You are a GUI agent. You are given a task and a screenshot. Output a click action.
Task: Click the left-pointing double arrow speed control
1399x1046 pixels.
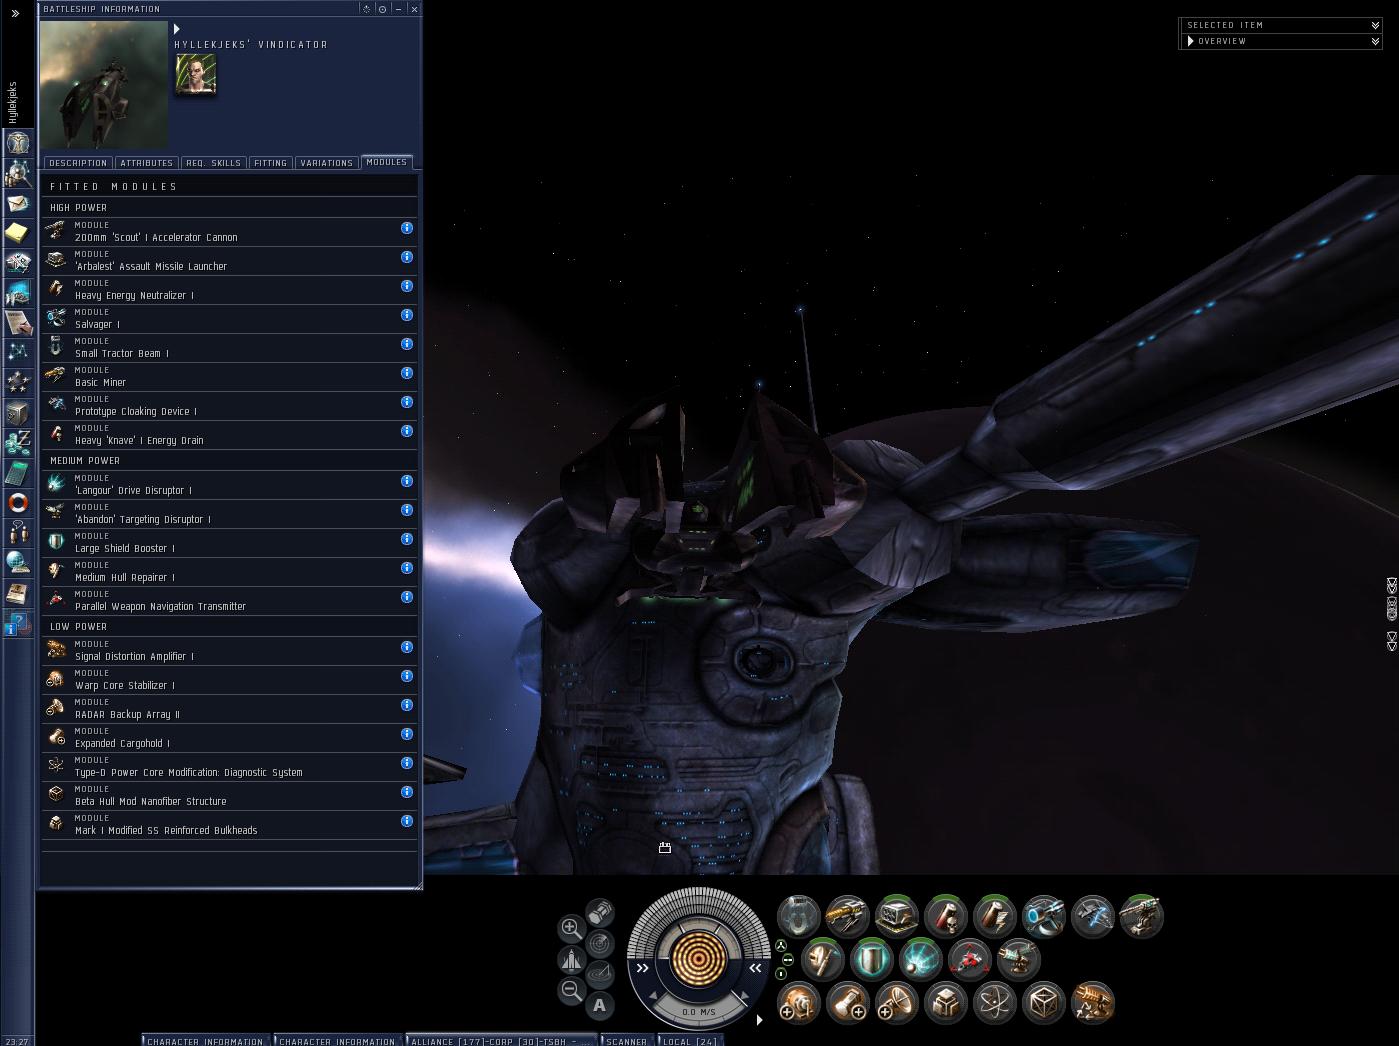[x=755, y=968]
